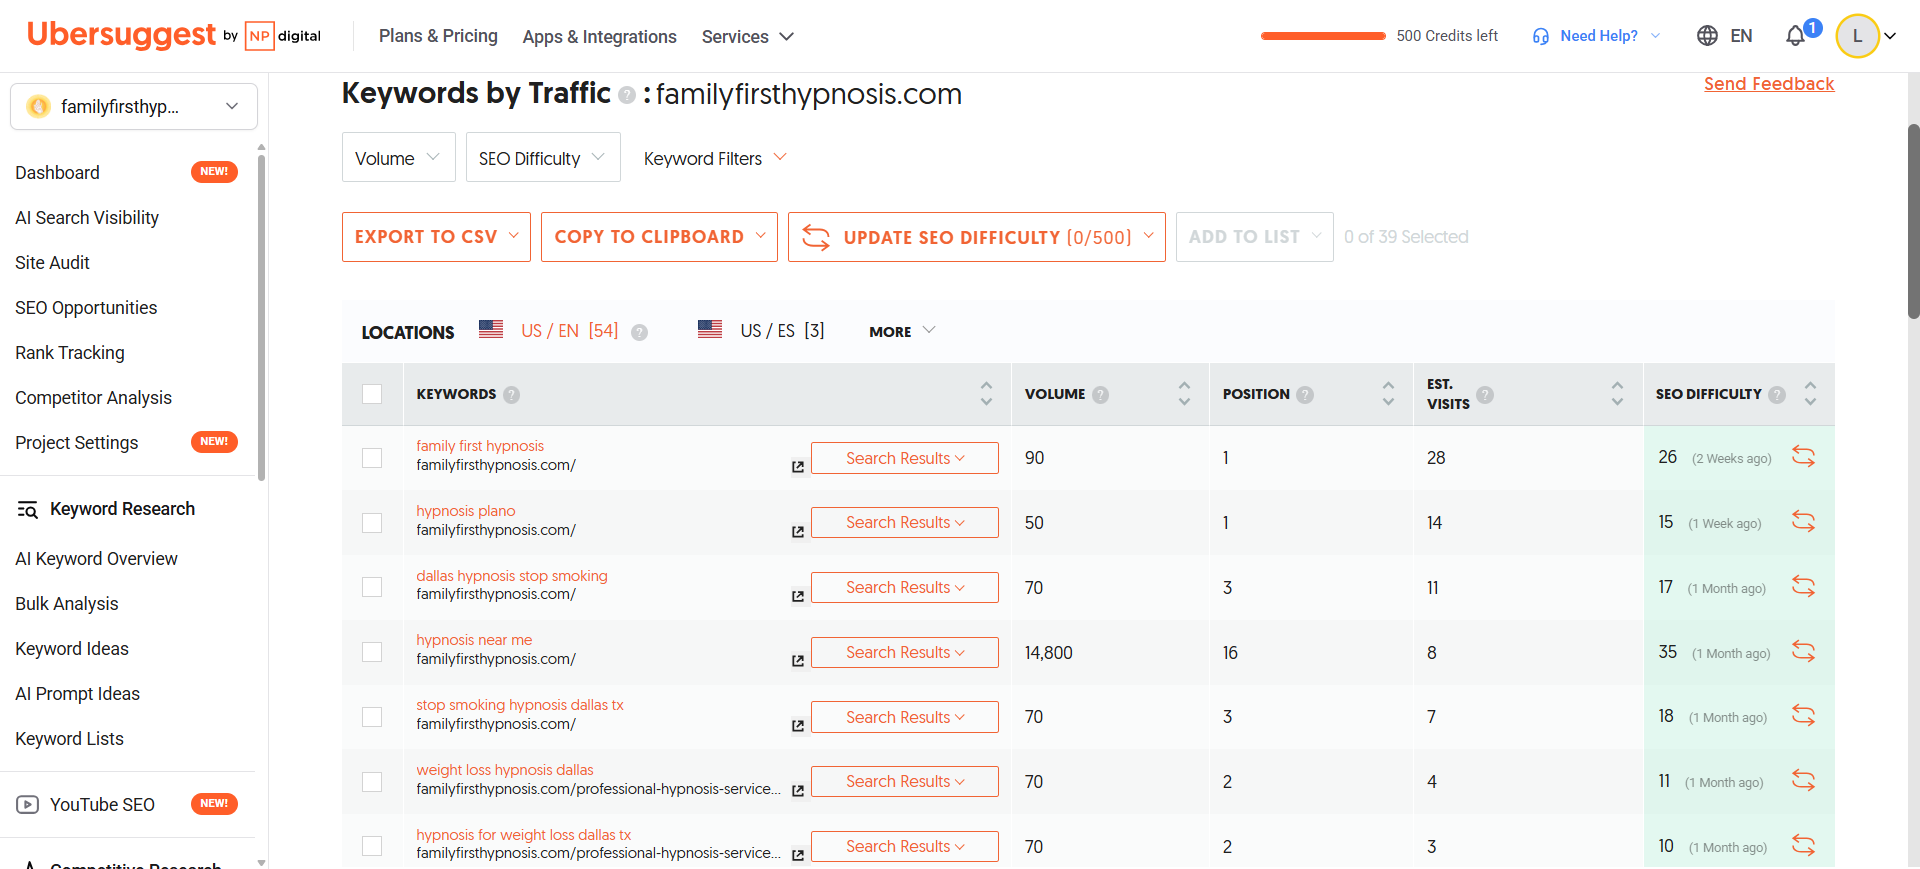
Task: Check the weight loss hypnosis dallas checkbox
Action: (x=372, y=782)
